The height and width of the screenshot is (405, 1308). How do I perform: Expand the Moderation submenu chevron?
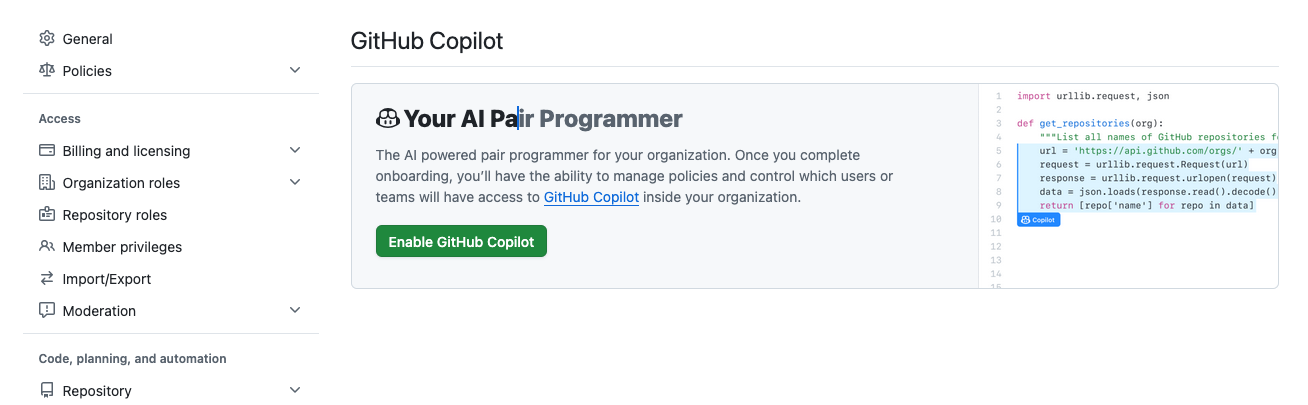pyautogui.click(x=295, y=311)
